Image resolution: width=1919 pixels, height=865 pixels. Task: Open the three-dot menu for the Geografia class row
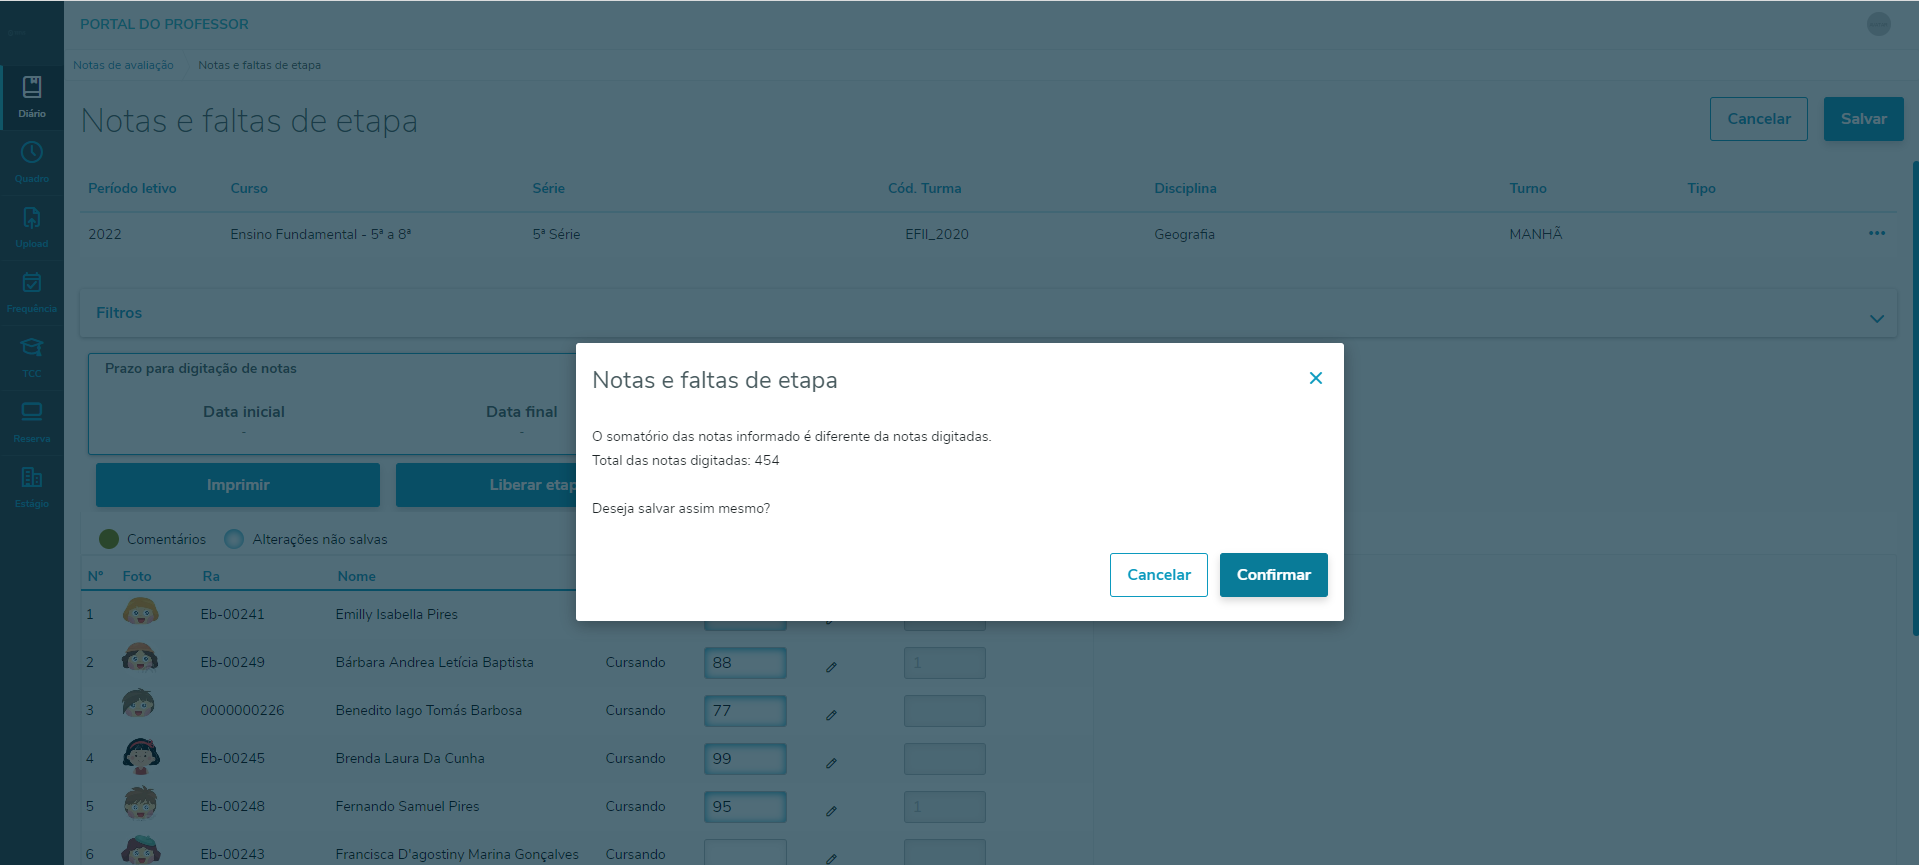pos(1877,233)
